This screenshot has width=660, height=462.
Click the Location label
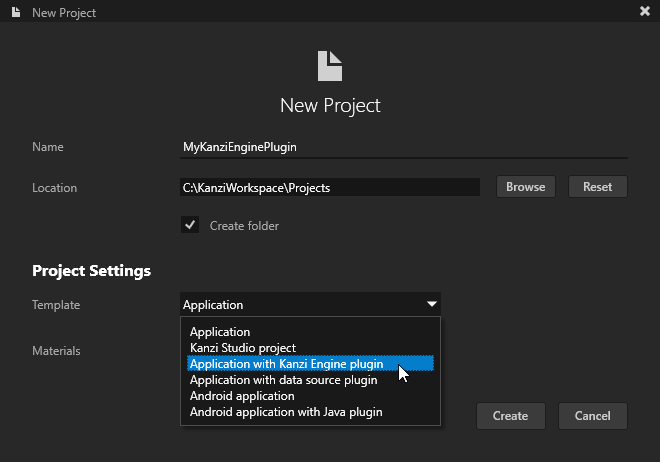coord(55,188)
